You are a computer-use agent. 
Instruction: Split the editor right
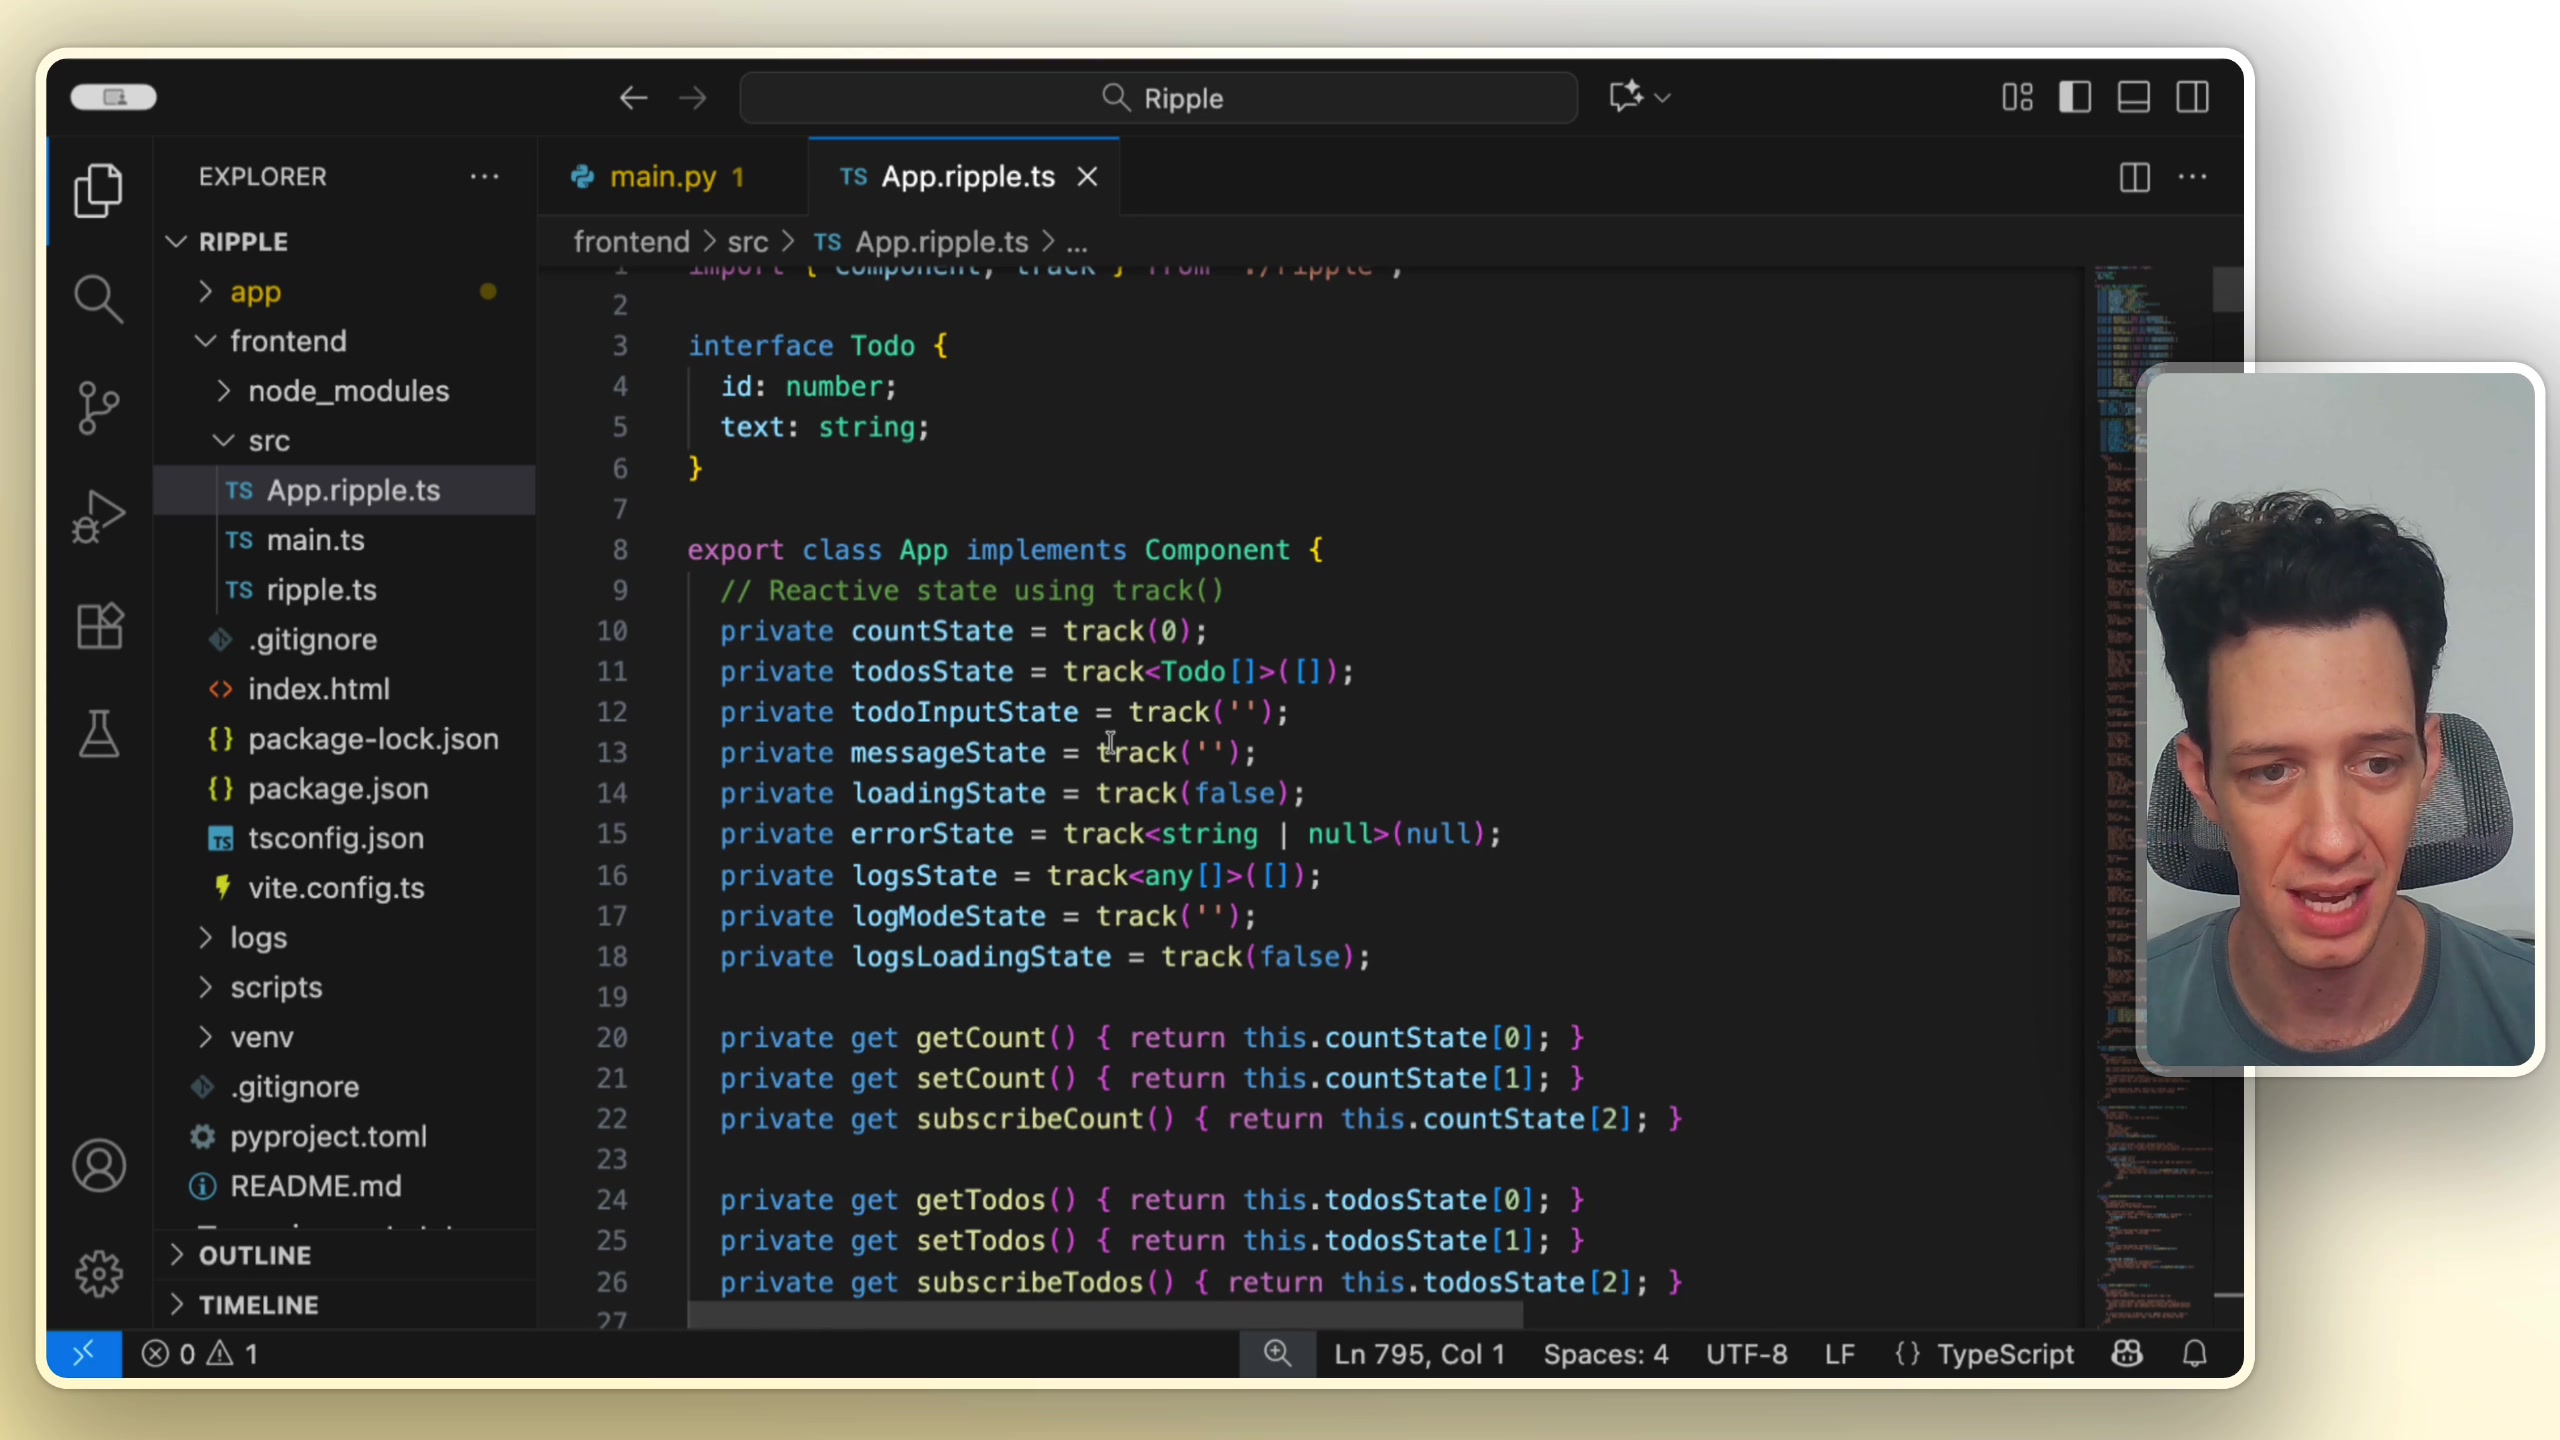coord(2133,177)
